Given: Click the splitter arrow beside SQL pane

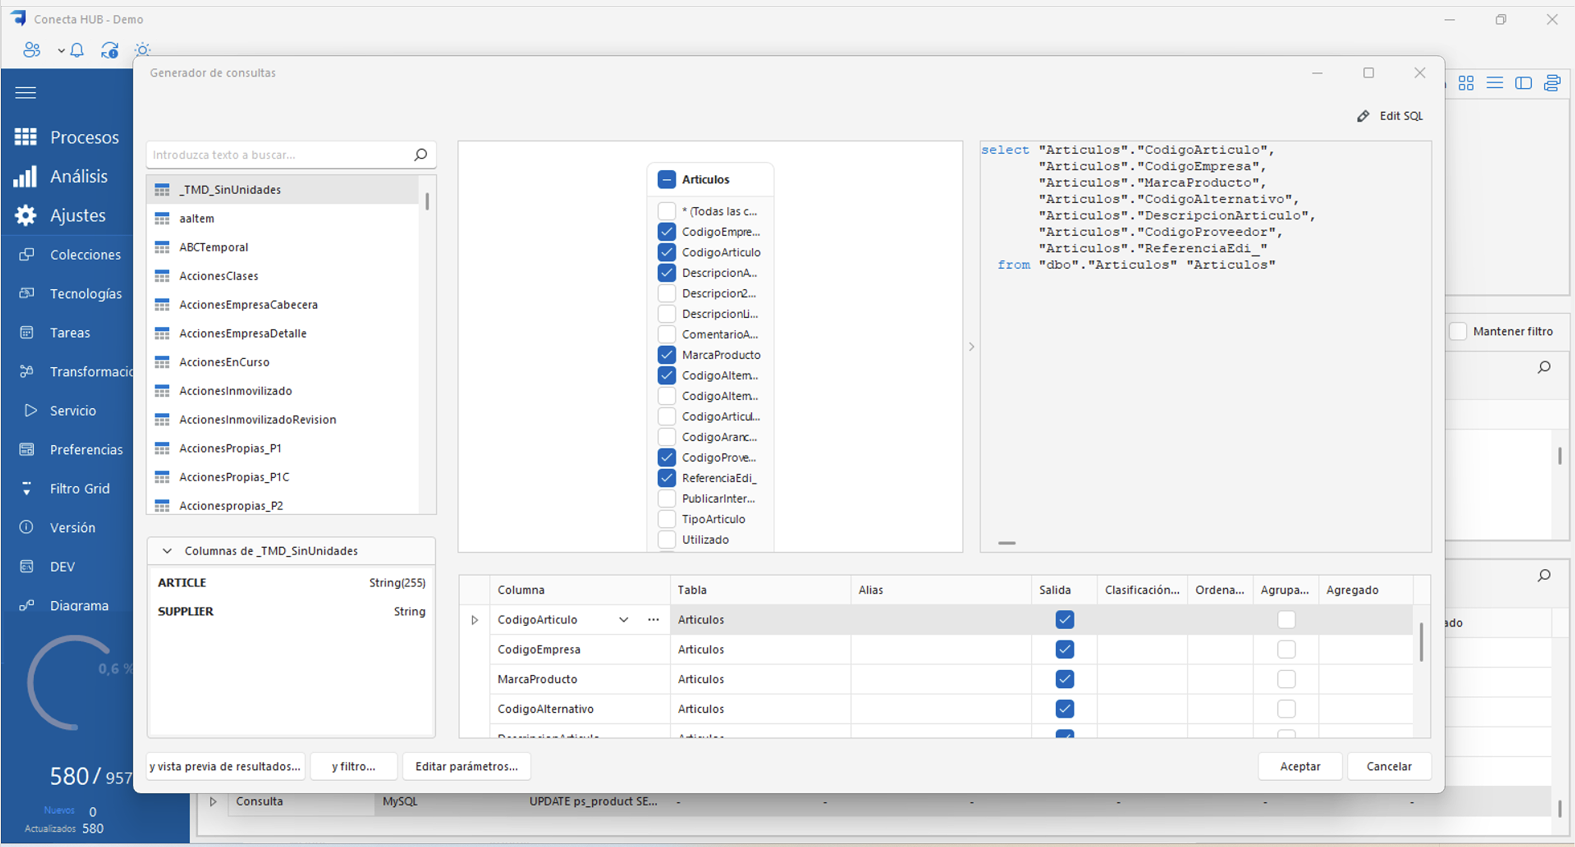Looking at the screenshot, I should (971, 347).
